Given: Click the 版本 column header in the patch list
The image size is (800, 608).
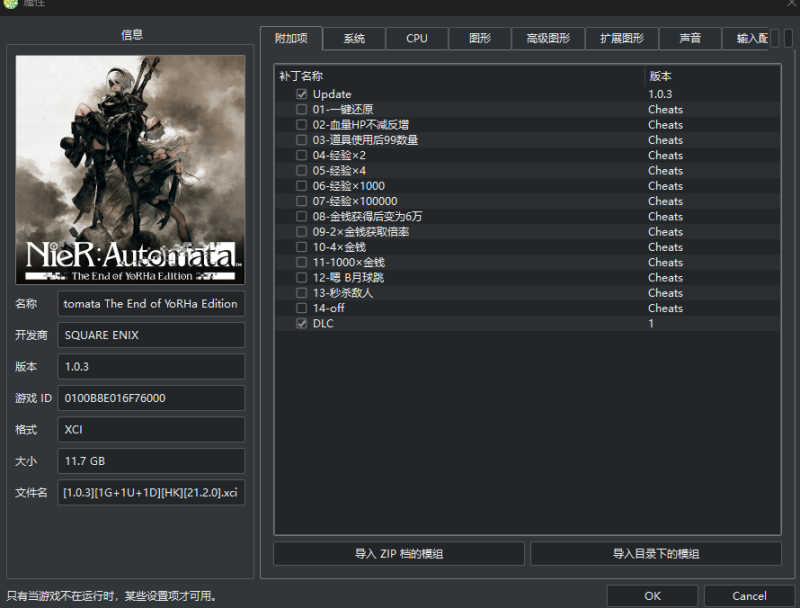Looking at the screenshot, I should [712, 76].
